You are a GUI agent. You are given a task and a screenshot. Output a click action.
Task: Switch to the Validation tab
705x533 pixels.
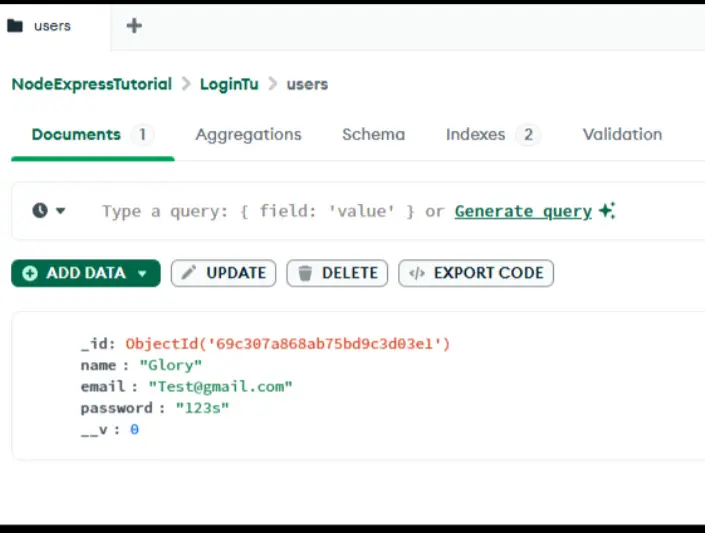(x=622, y=134)
